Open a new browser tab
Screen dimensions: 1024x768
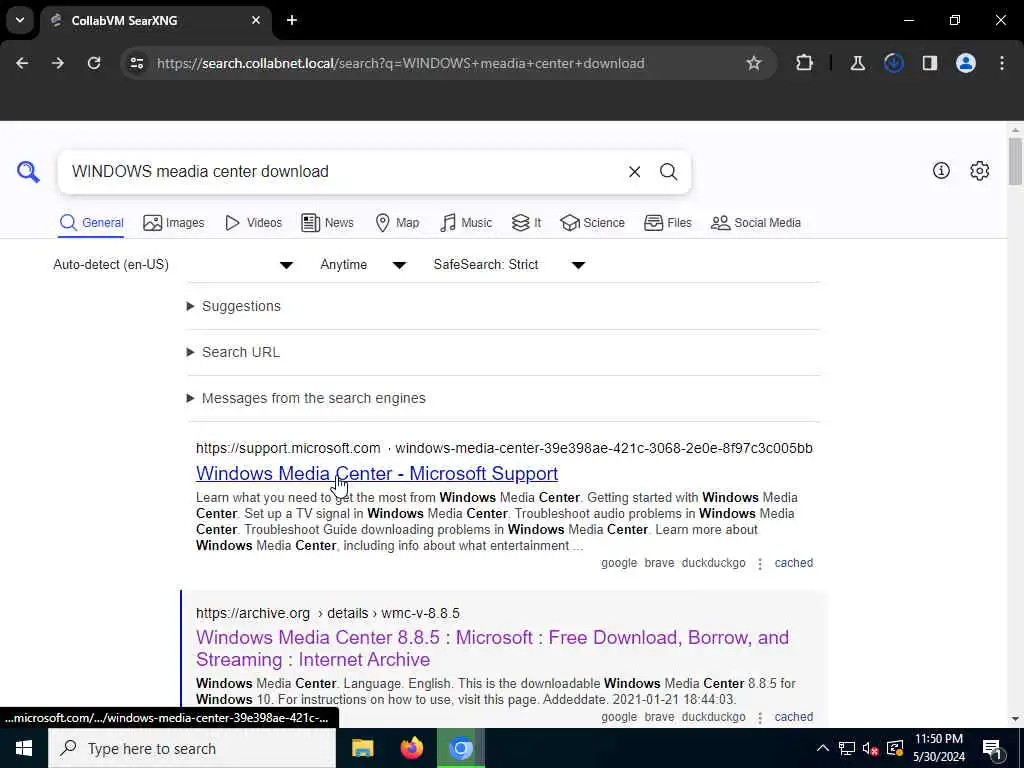292,20
